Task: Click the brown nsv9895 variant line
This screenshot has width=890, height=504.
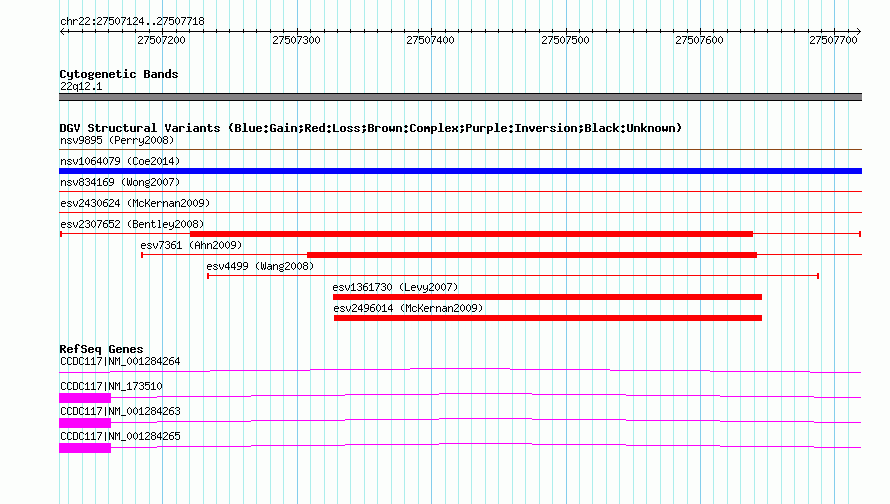Action: click(x=460, y=149)
